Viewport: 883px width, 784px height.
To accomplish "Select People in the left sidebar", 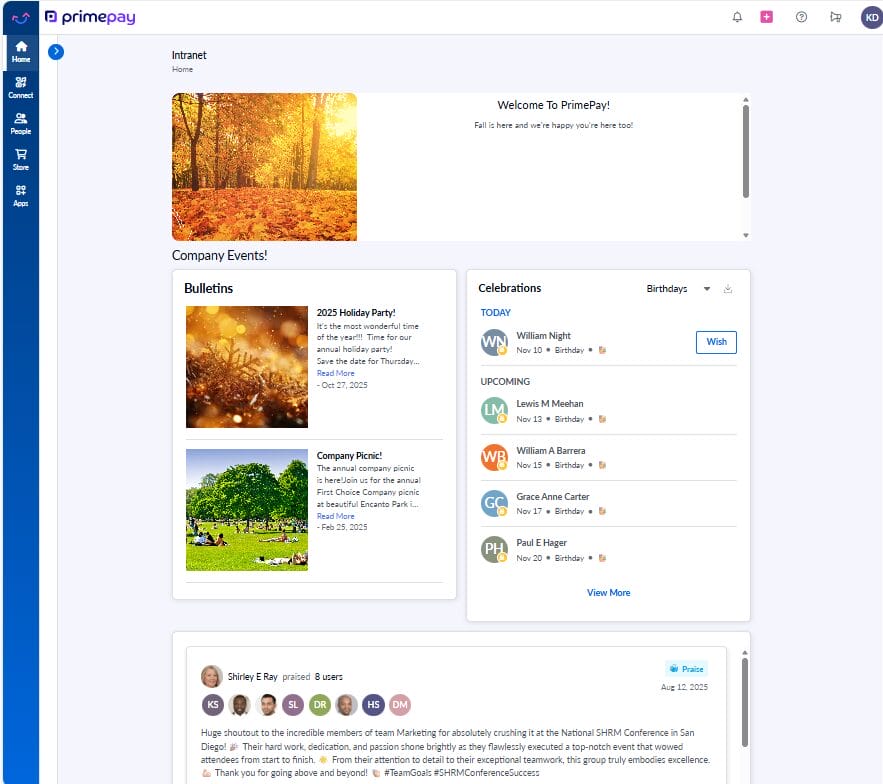I will pos(20,122).
